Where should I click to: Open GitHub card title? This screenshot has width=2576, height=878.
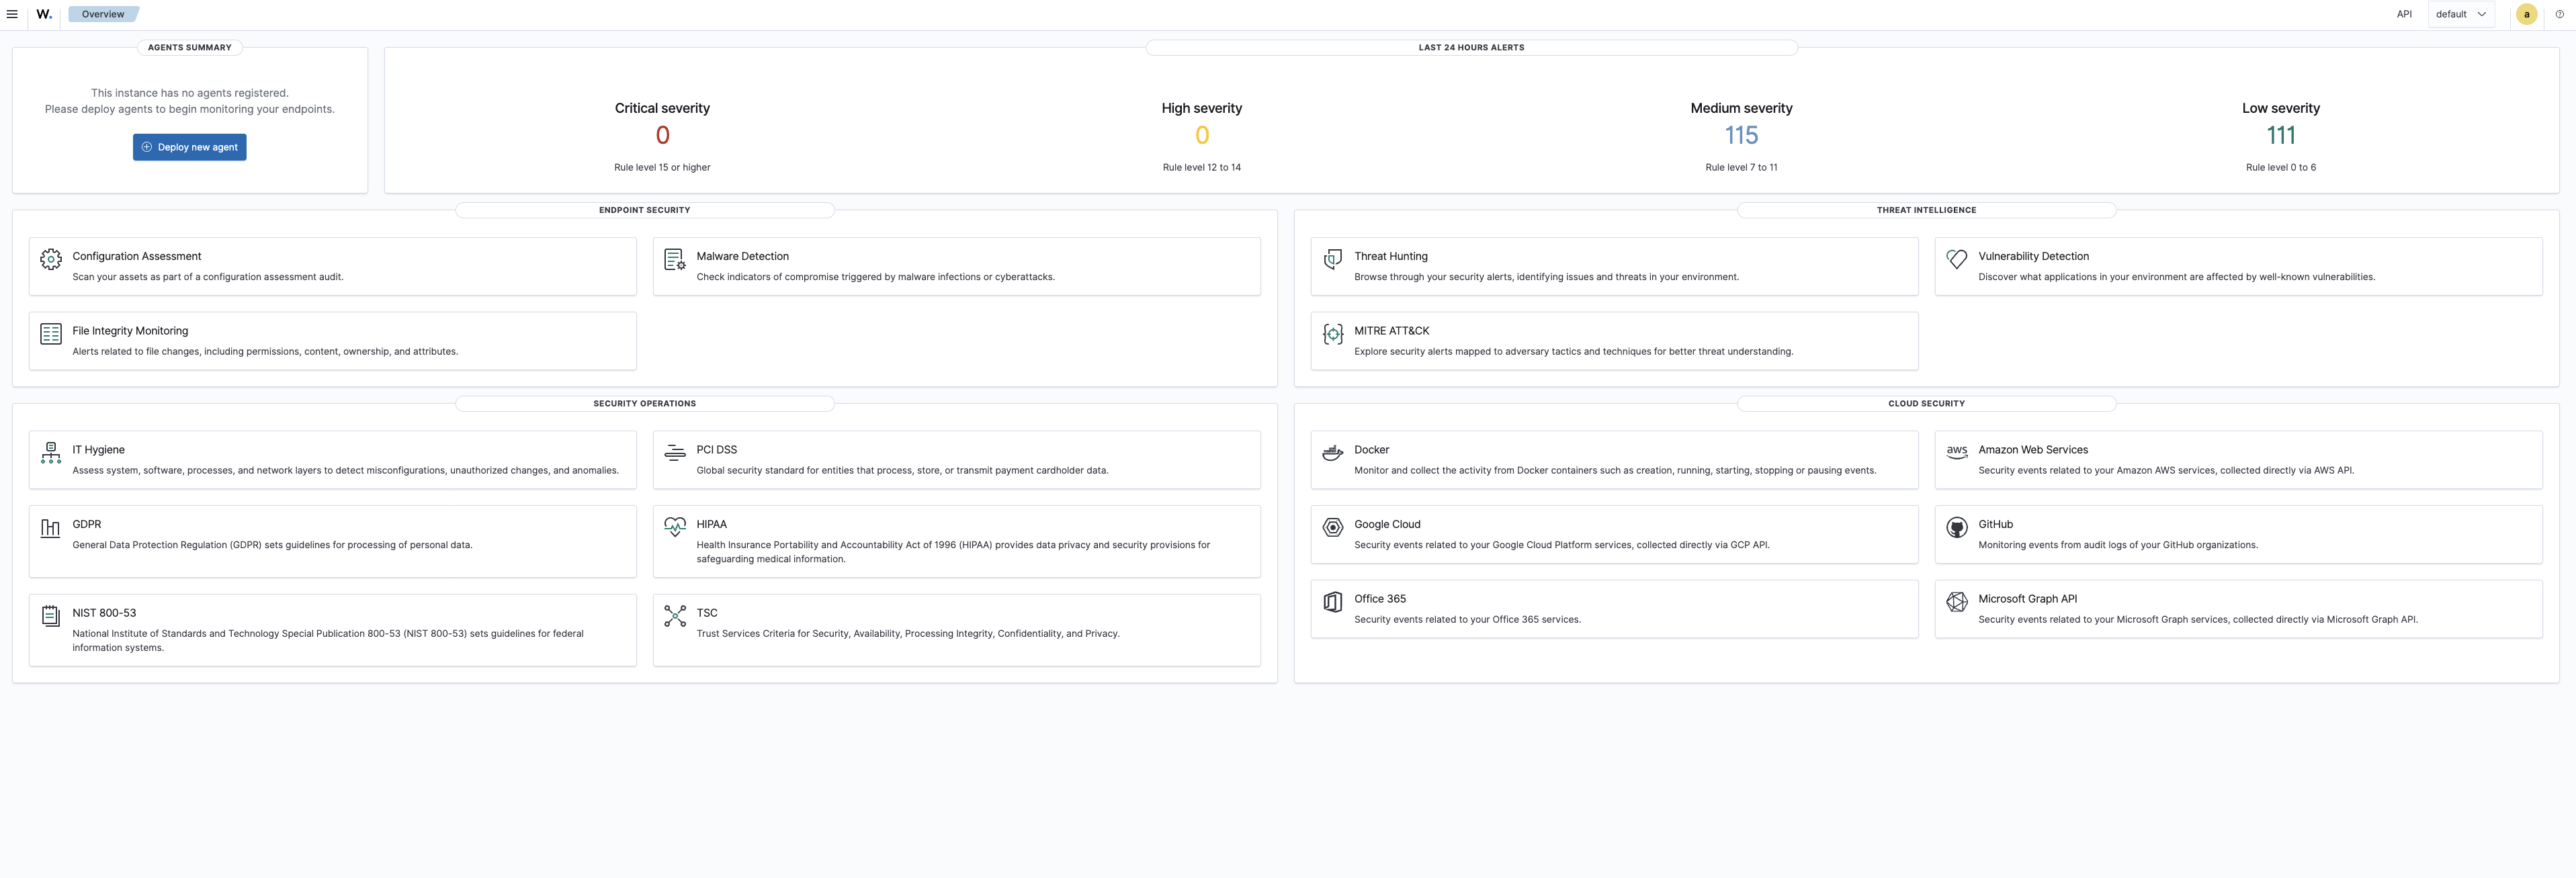click(1995, 524)
